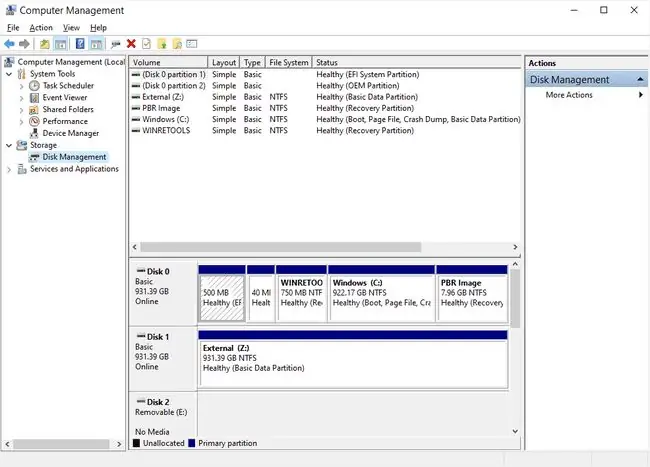Select the (Disk 0 partition 2) volume row
The width and height of the screenshot is (650, 467).
(325, 86)
